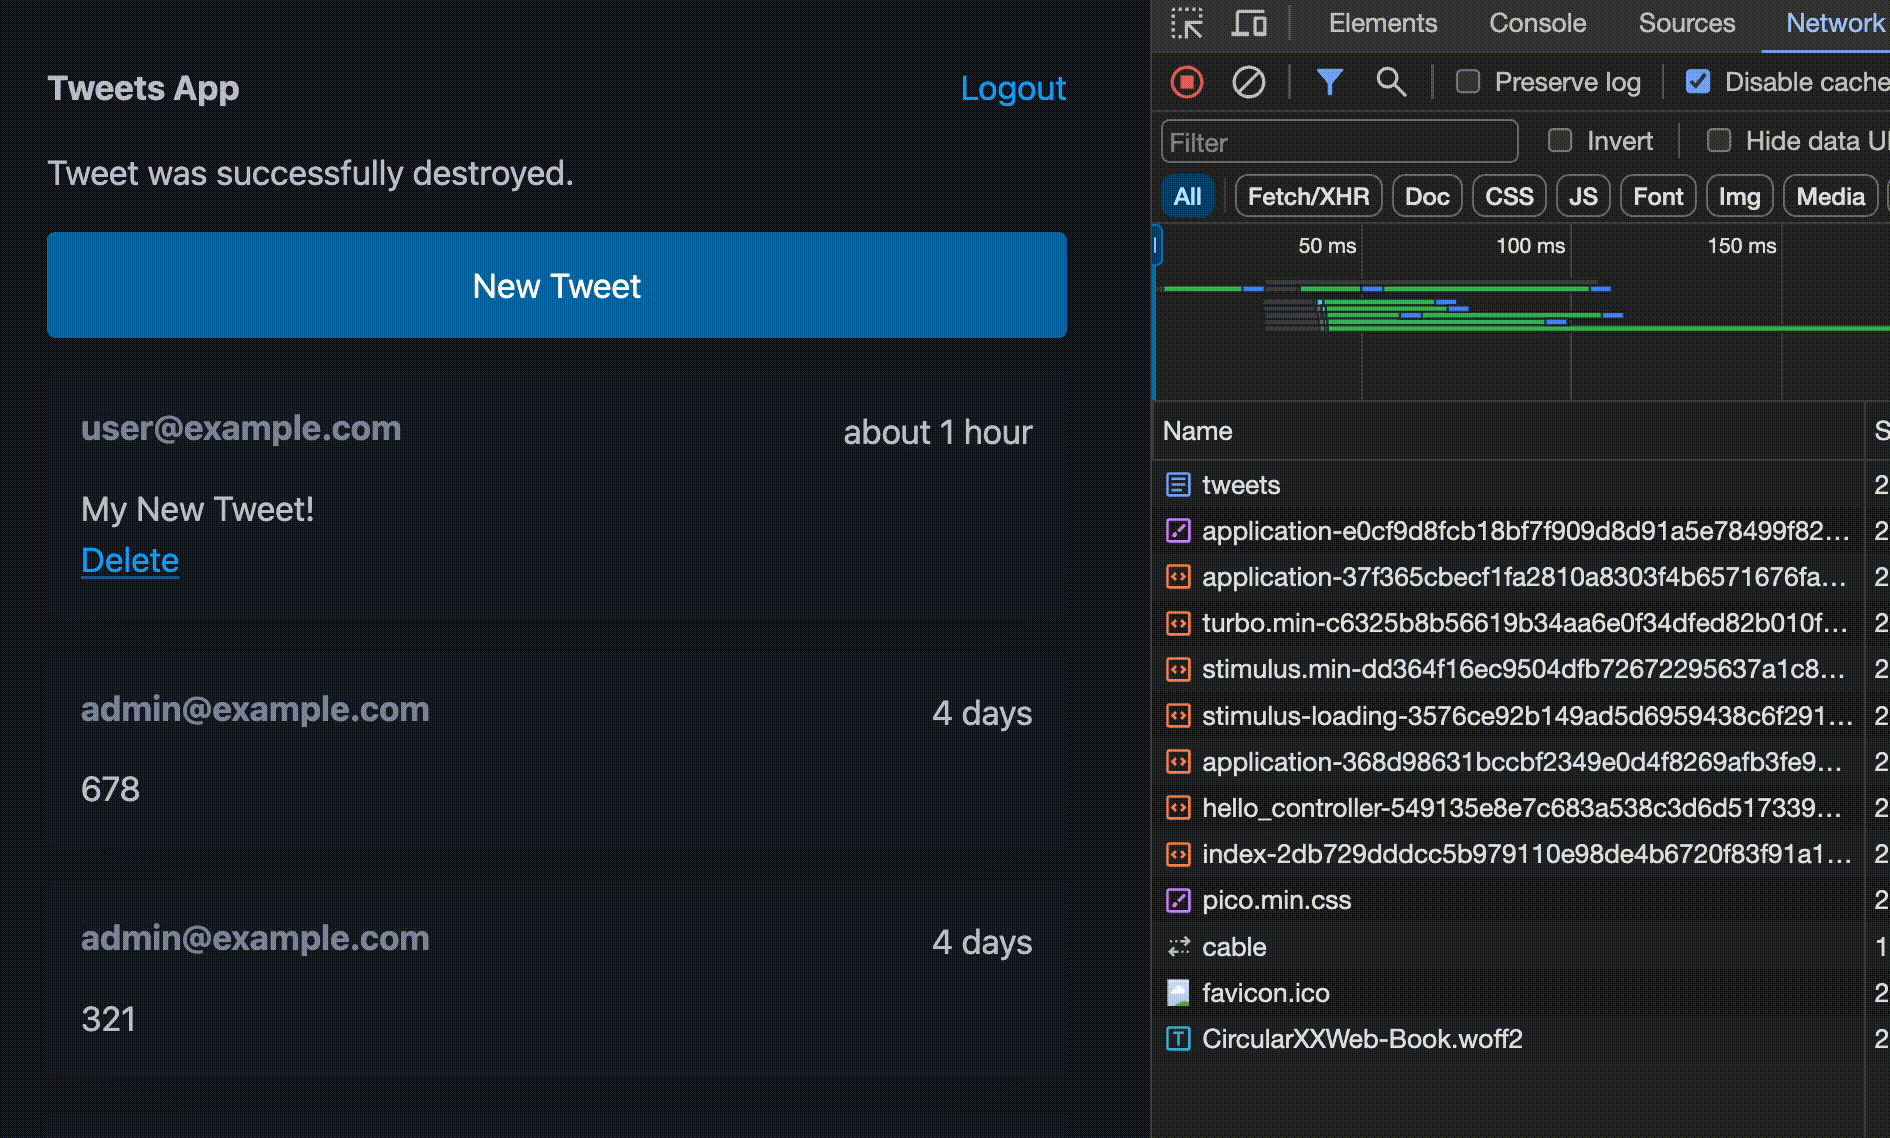1890x1138 pixels.
Task: Select the cable request row
Action: pyautogui.click(x=1520, y=947)
